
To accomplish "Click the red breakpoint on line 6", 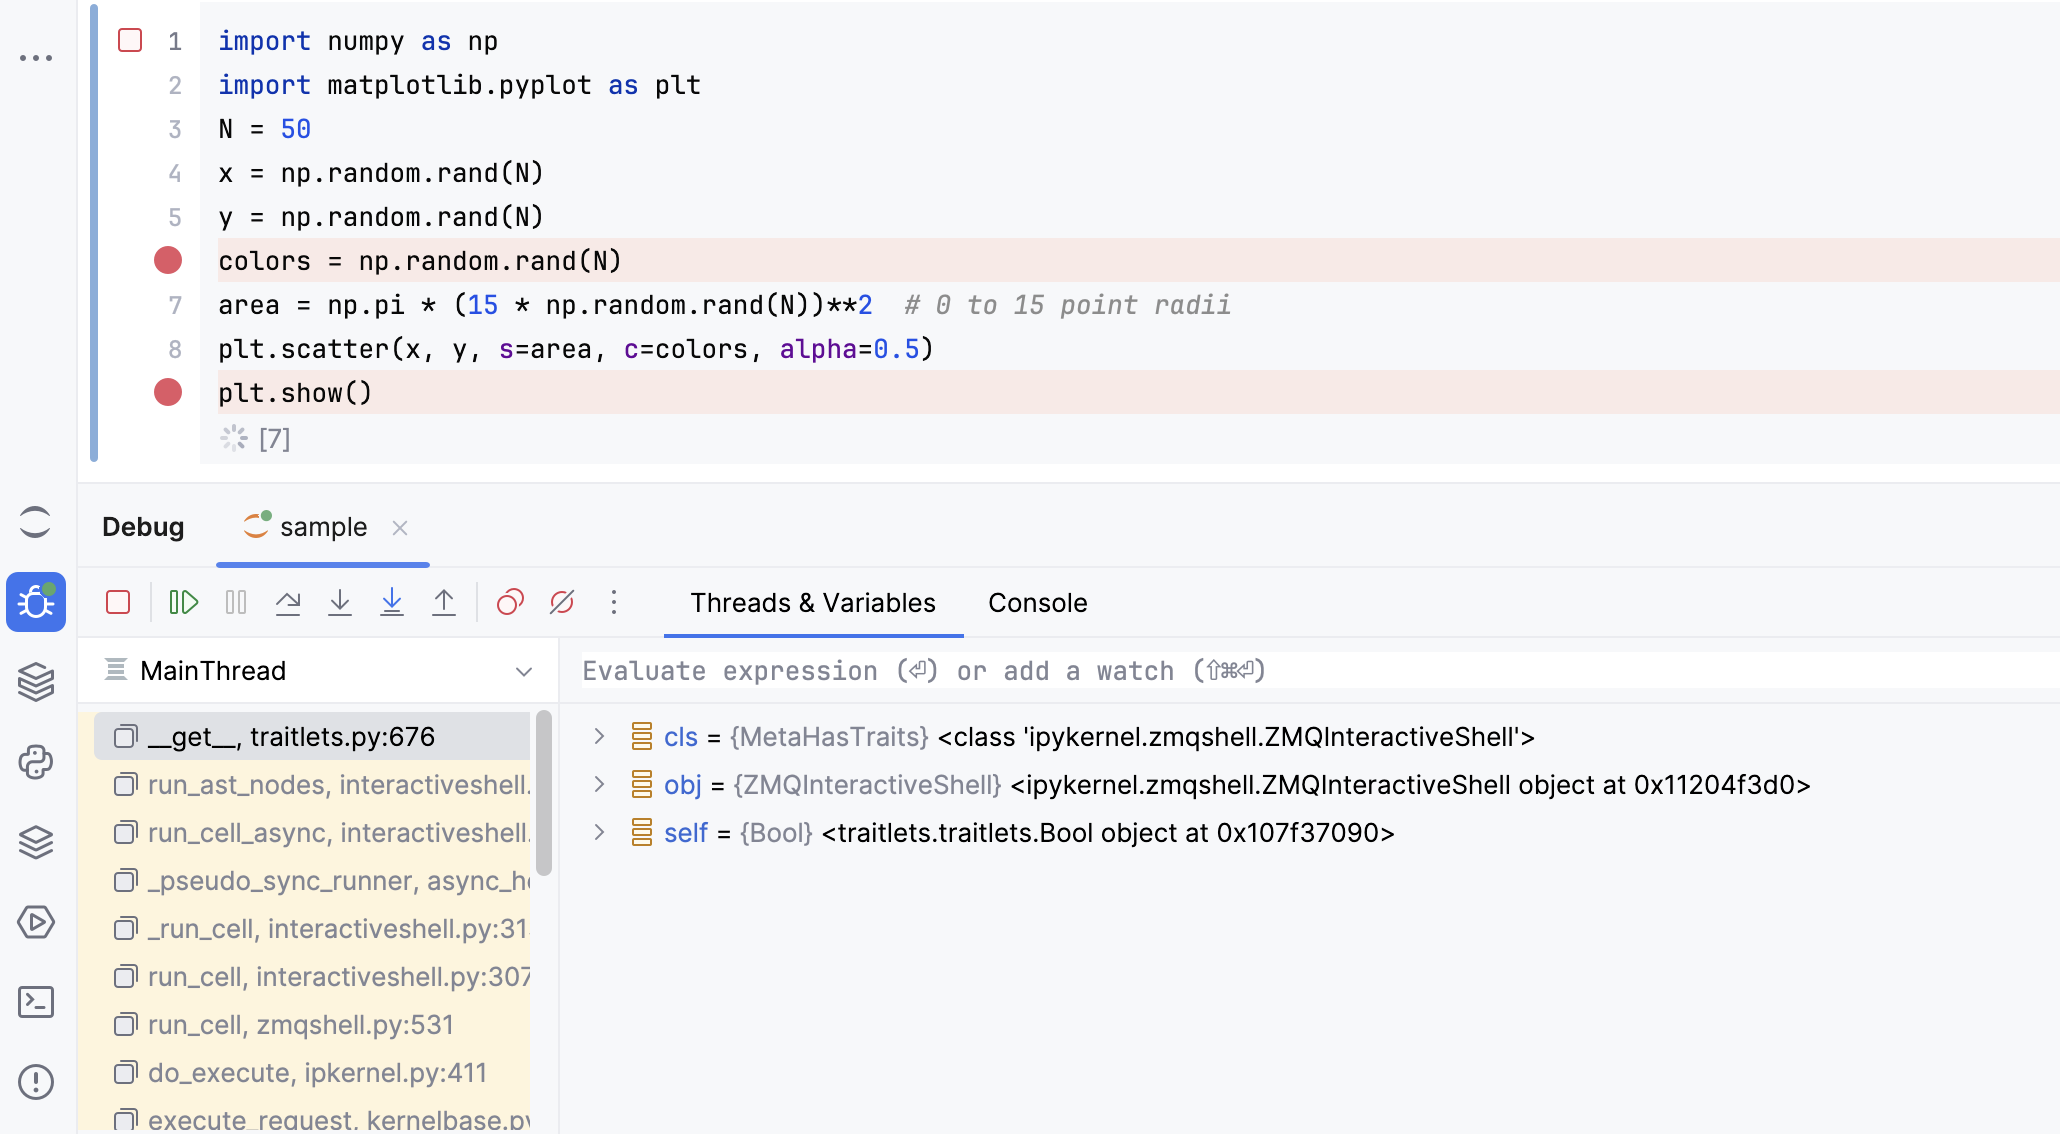I will (168, 260).
